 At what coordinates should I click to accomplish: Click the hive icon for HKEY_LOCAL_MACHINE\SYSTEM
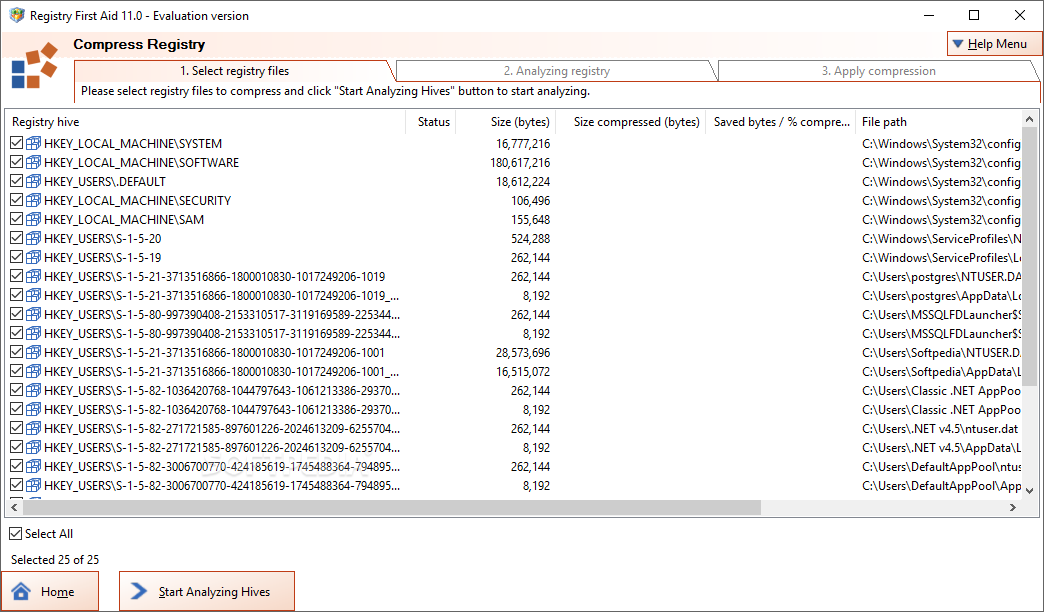(x=33, y=143)
